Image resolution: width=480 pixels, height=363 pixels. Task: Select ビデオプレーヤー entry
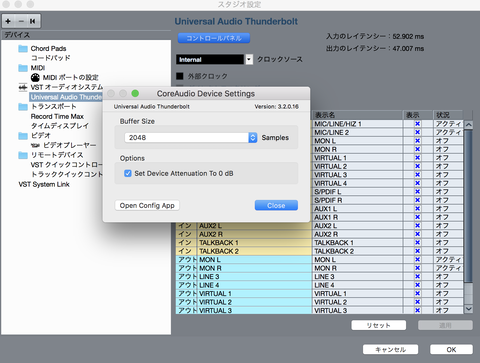click(x=69, y=145)
